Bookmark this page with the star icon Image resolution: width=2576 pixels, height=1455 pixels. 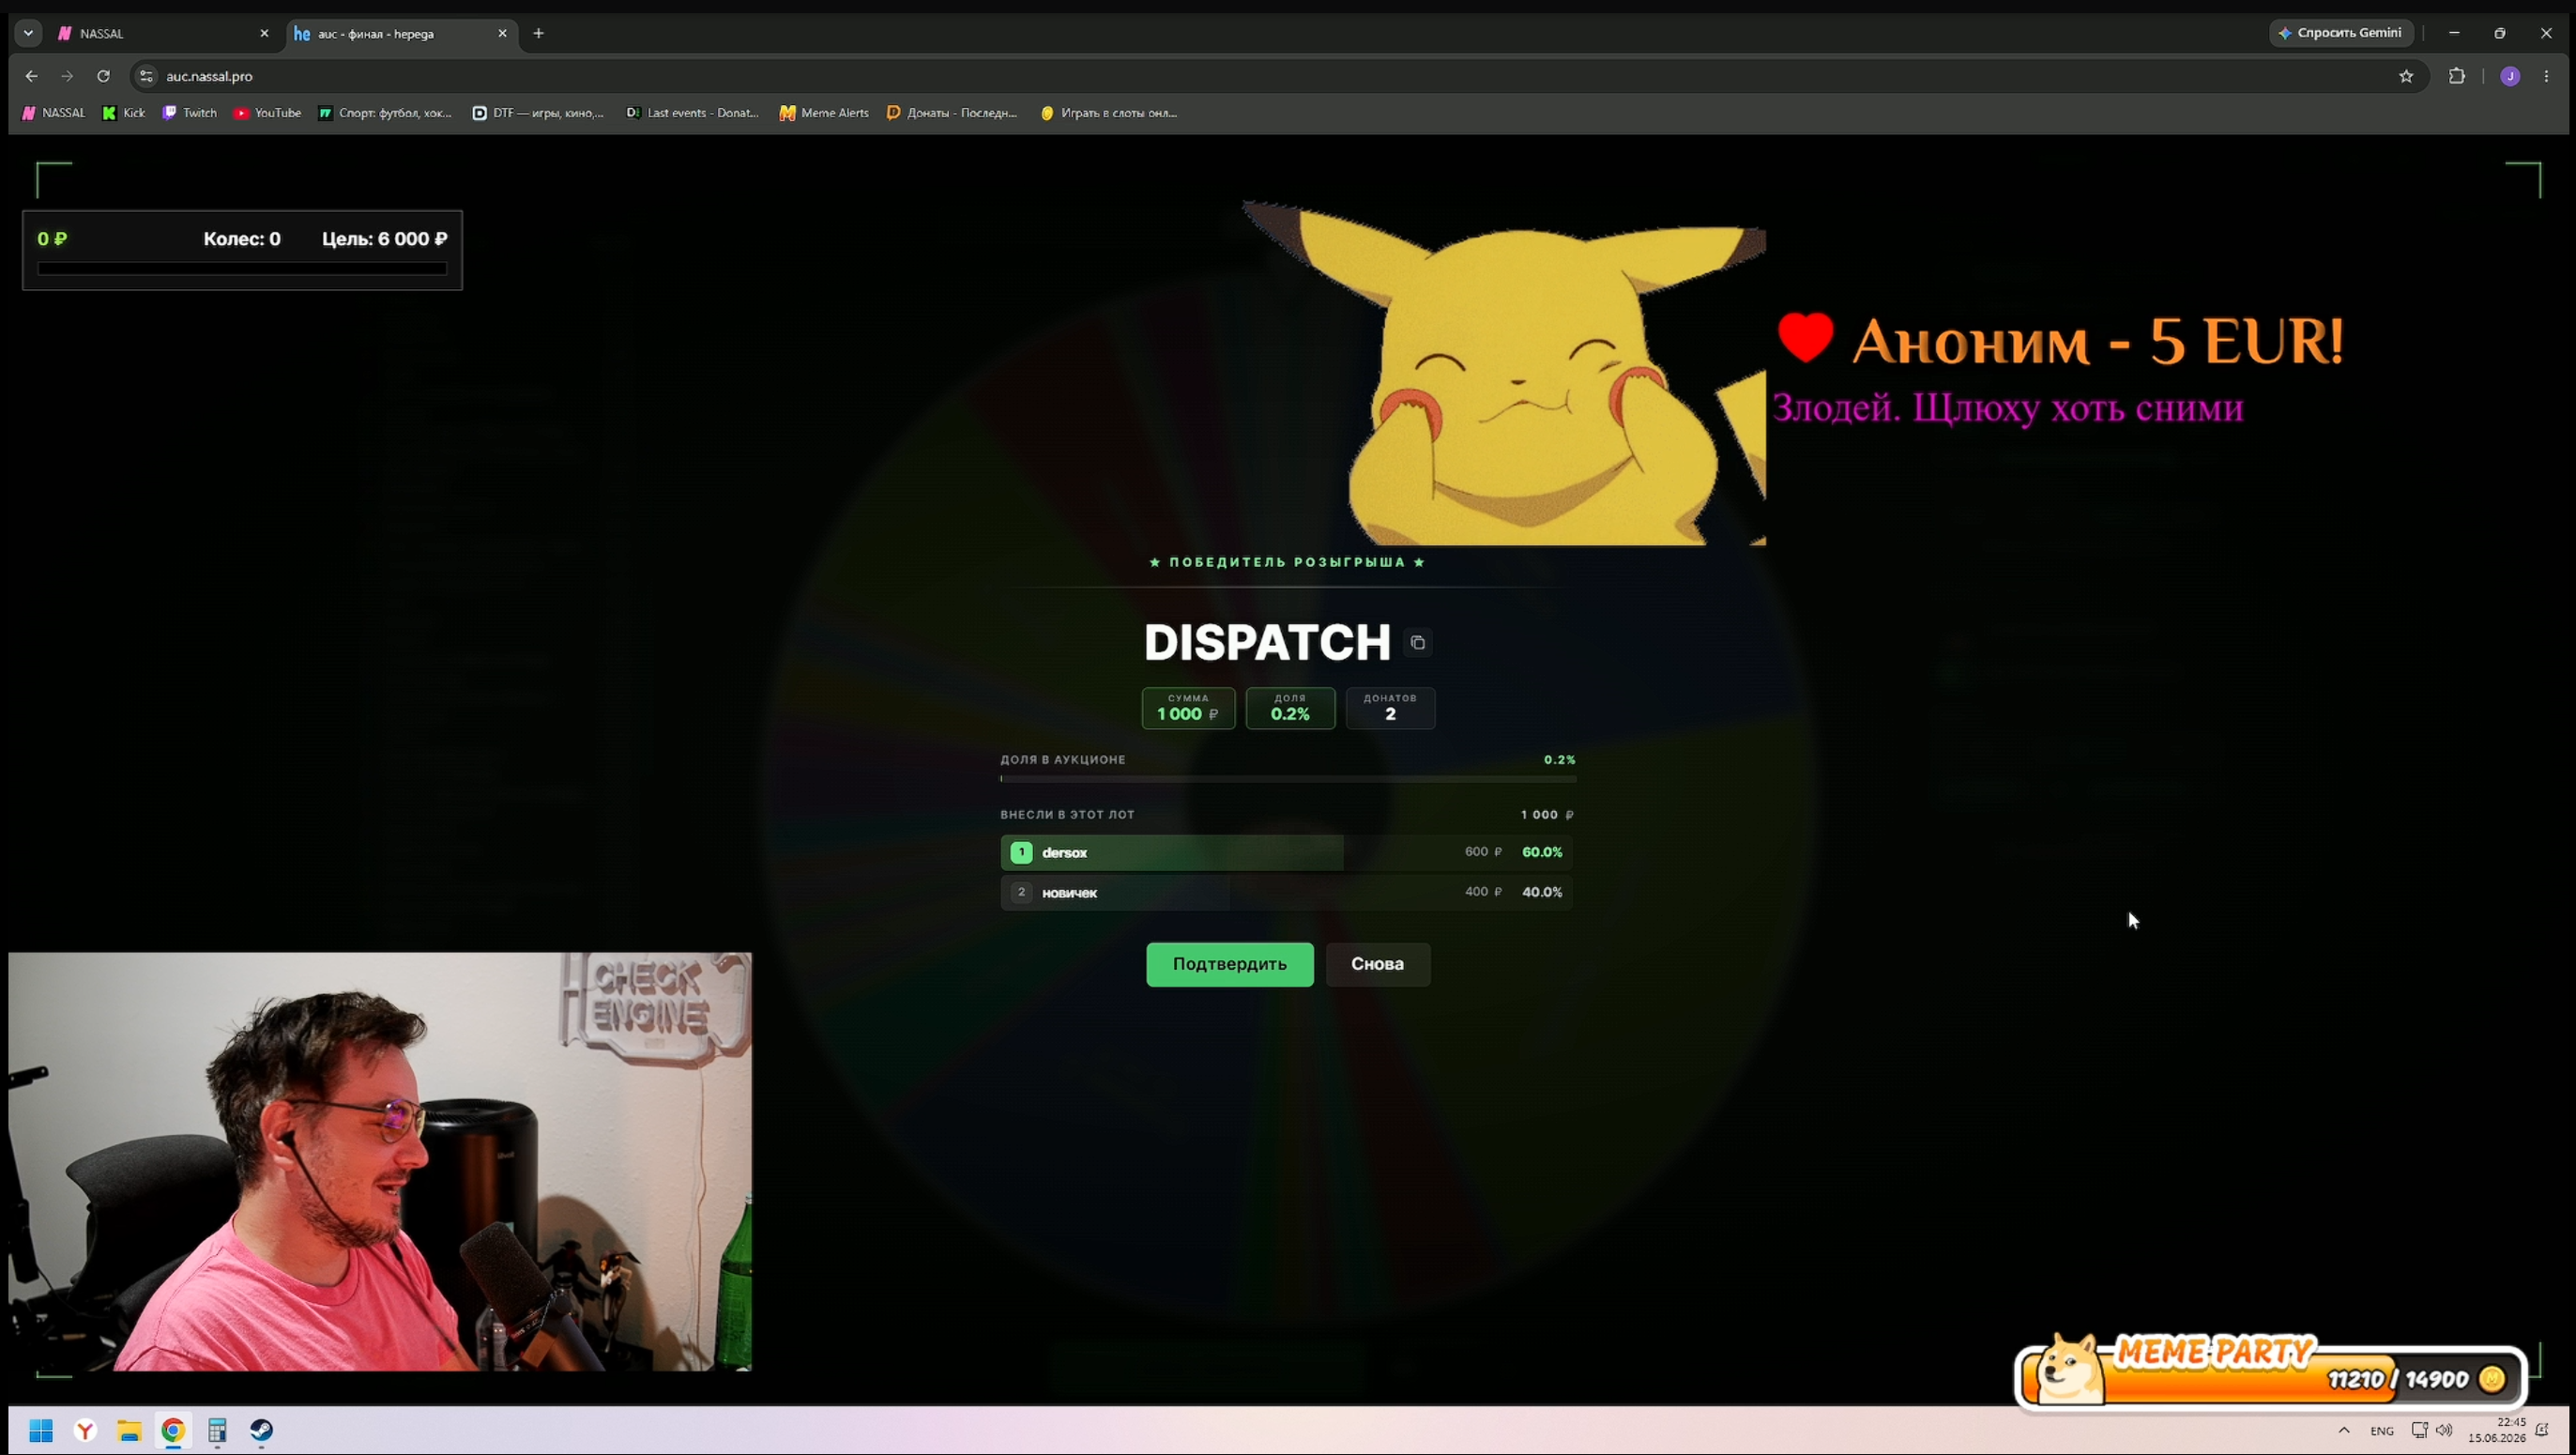coord(2406,76)
